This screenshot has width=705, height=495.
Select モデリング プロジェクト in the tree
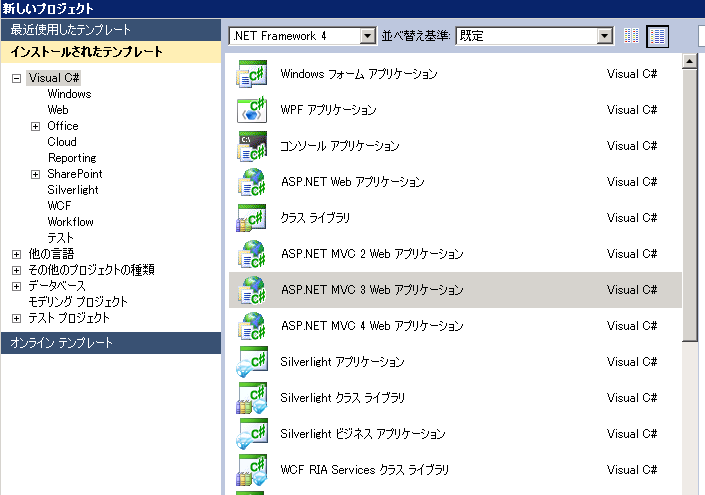78,302
